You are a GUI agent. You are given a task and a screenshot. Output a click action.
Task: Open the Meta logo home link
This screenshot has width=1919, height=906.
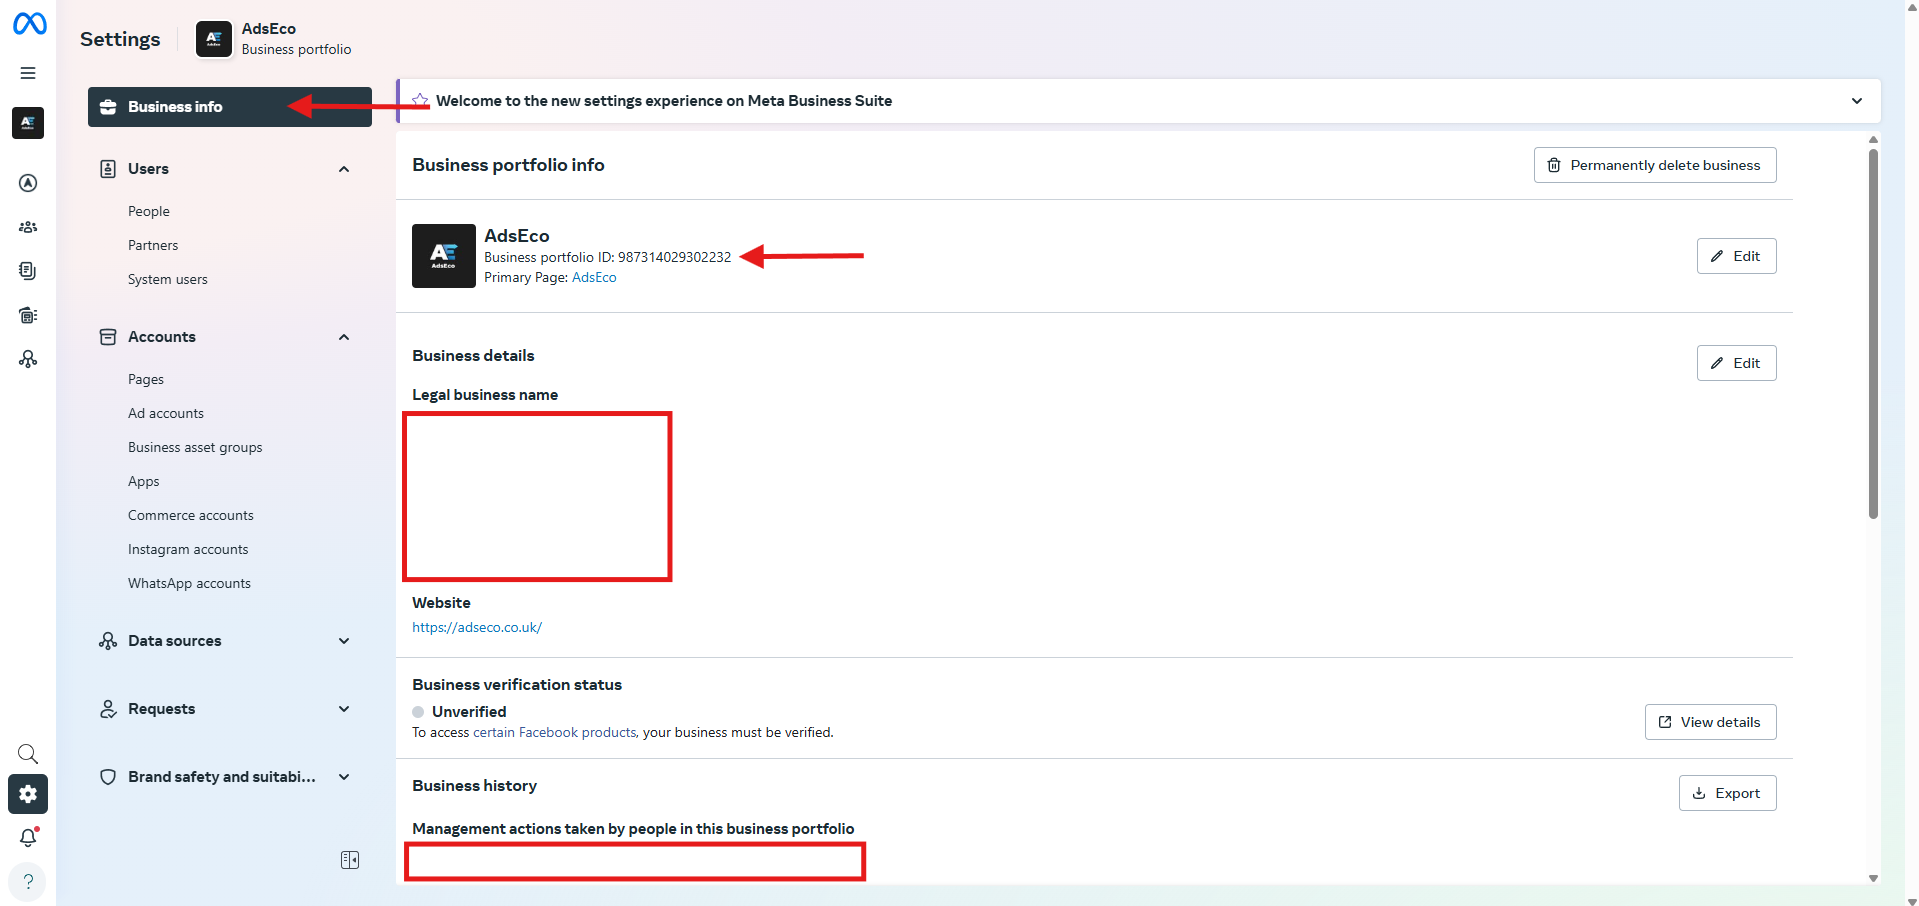(29, 22)
